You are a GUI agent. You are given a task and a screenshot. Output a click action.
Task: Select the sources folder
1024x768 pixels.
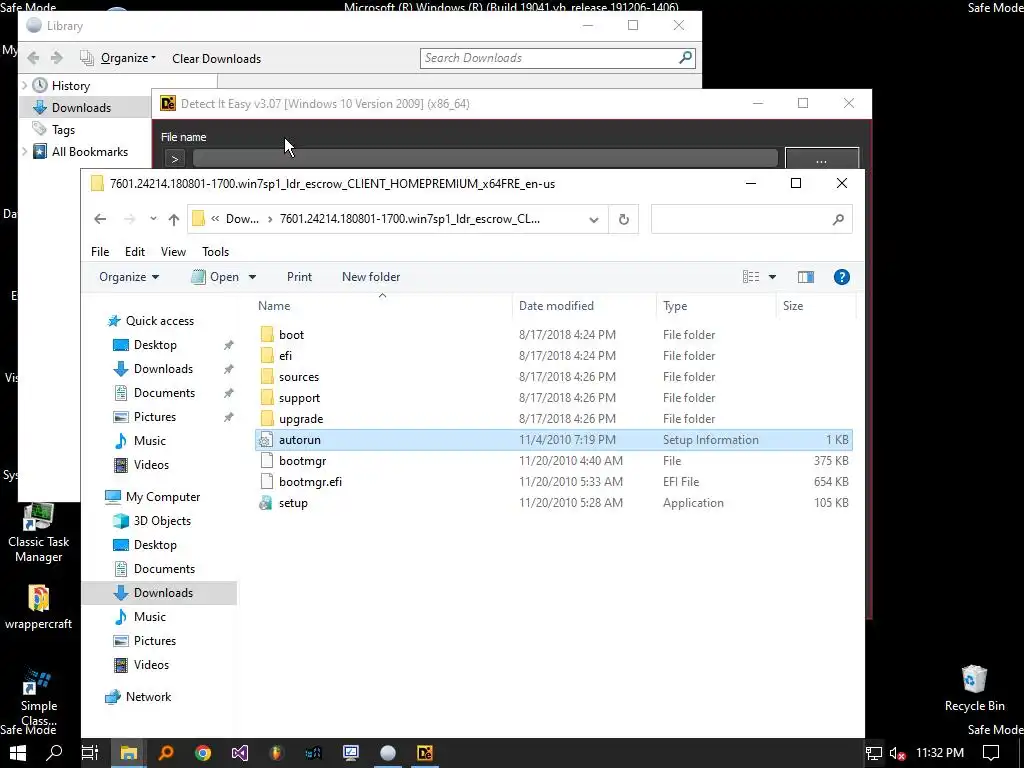tap(298, 377)
